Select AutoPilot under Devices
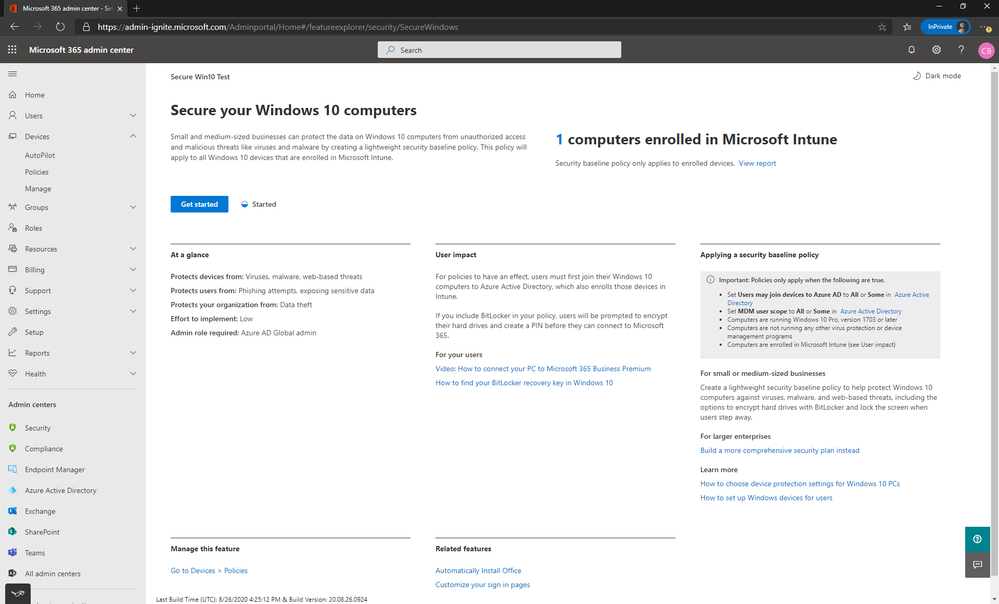Screen dimensions: 999x604 click(40, 155)
